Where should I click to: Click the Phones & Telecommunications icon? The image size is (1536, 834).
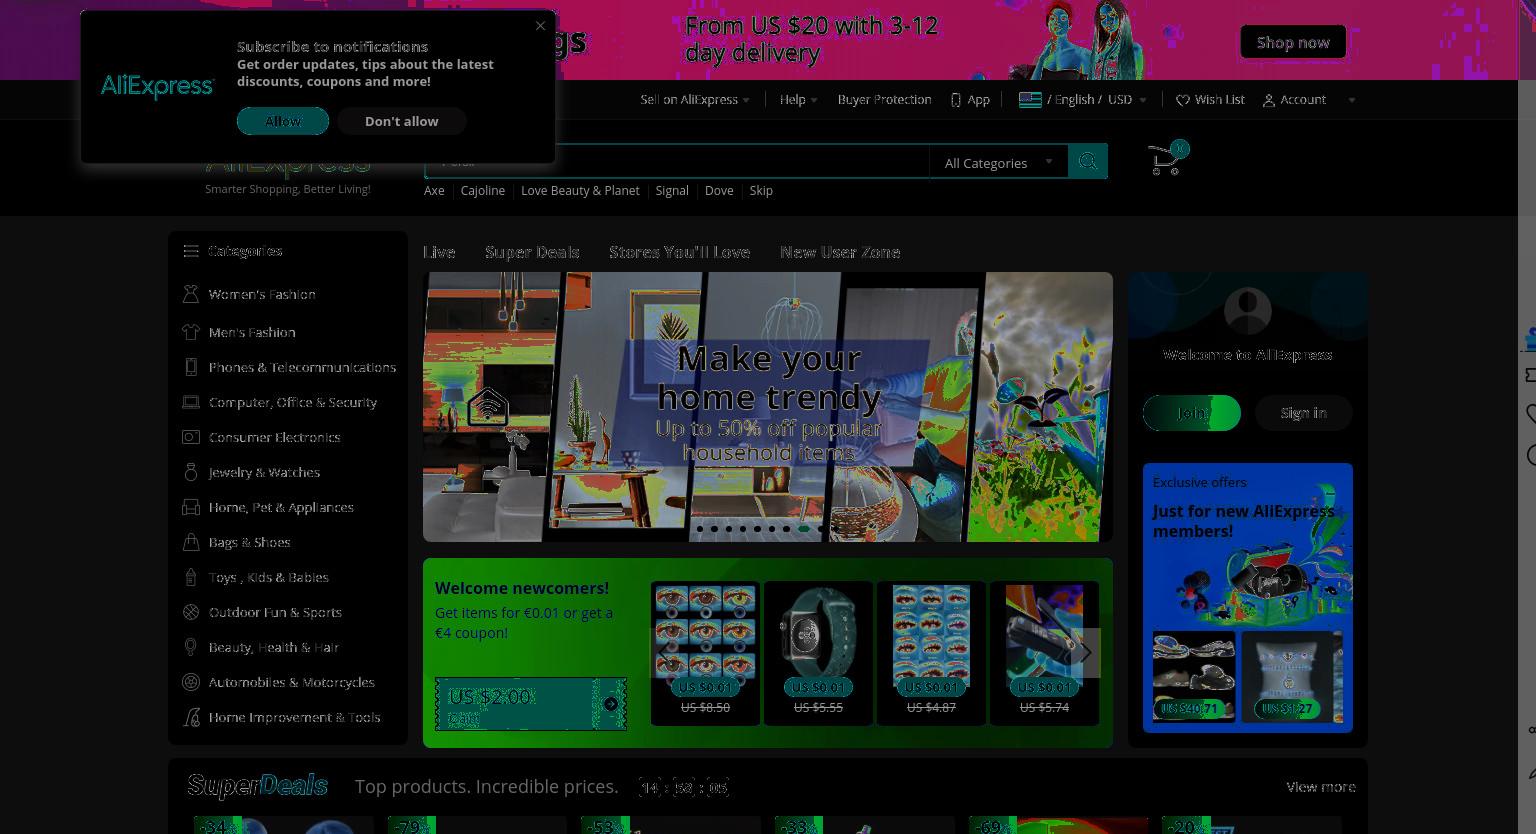click(191, 367)
